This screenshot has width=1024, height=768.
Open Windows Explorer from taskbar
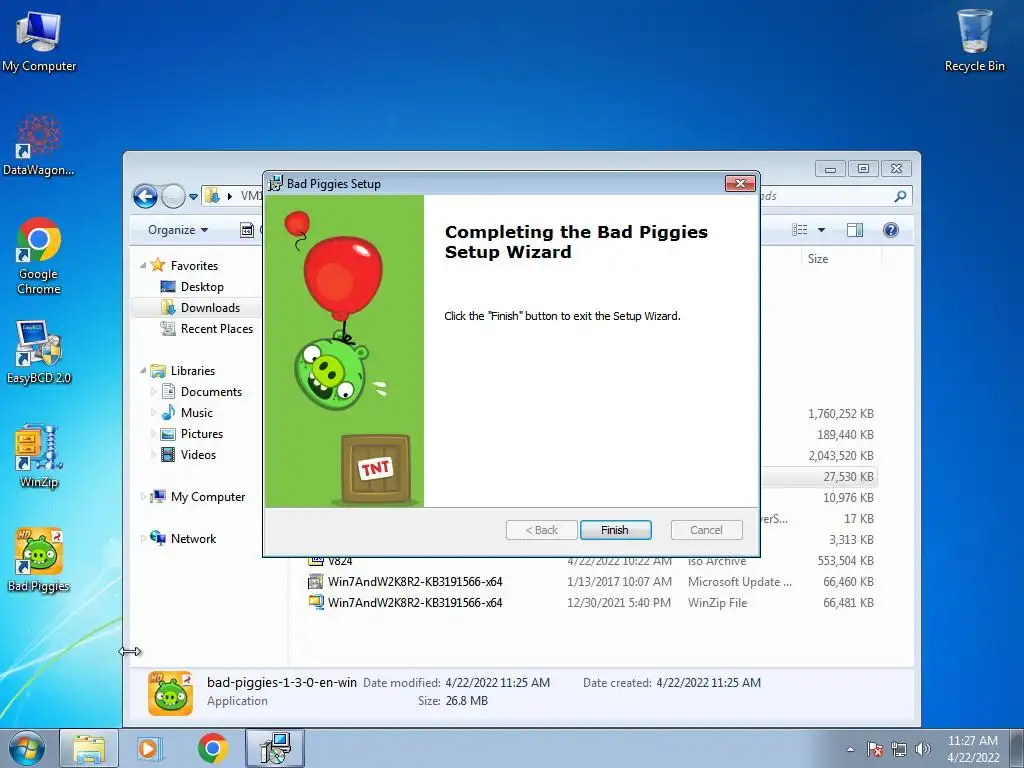coord(89,748)
